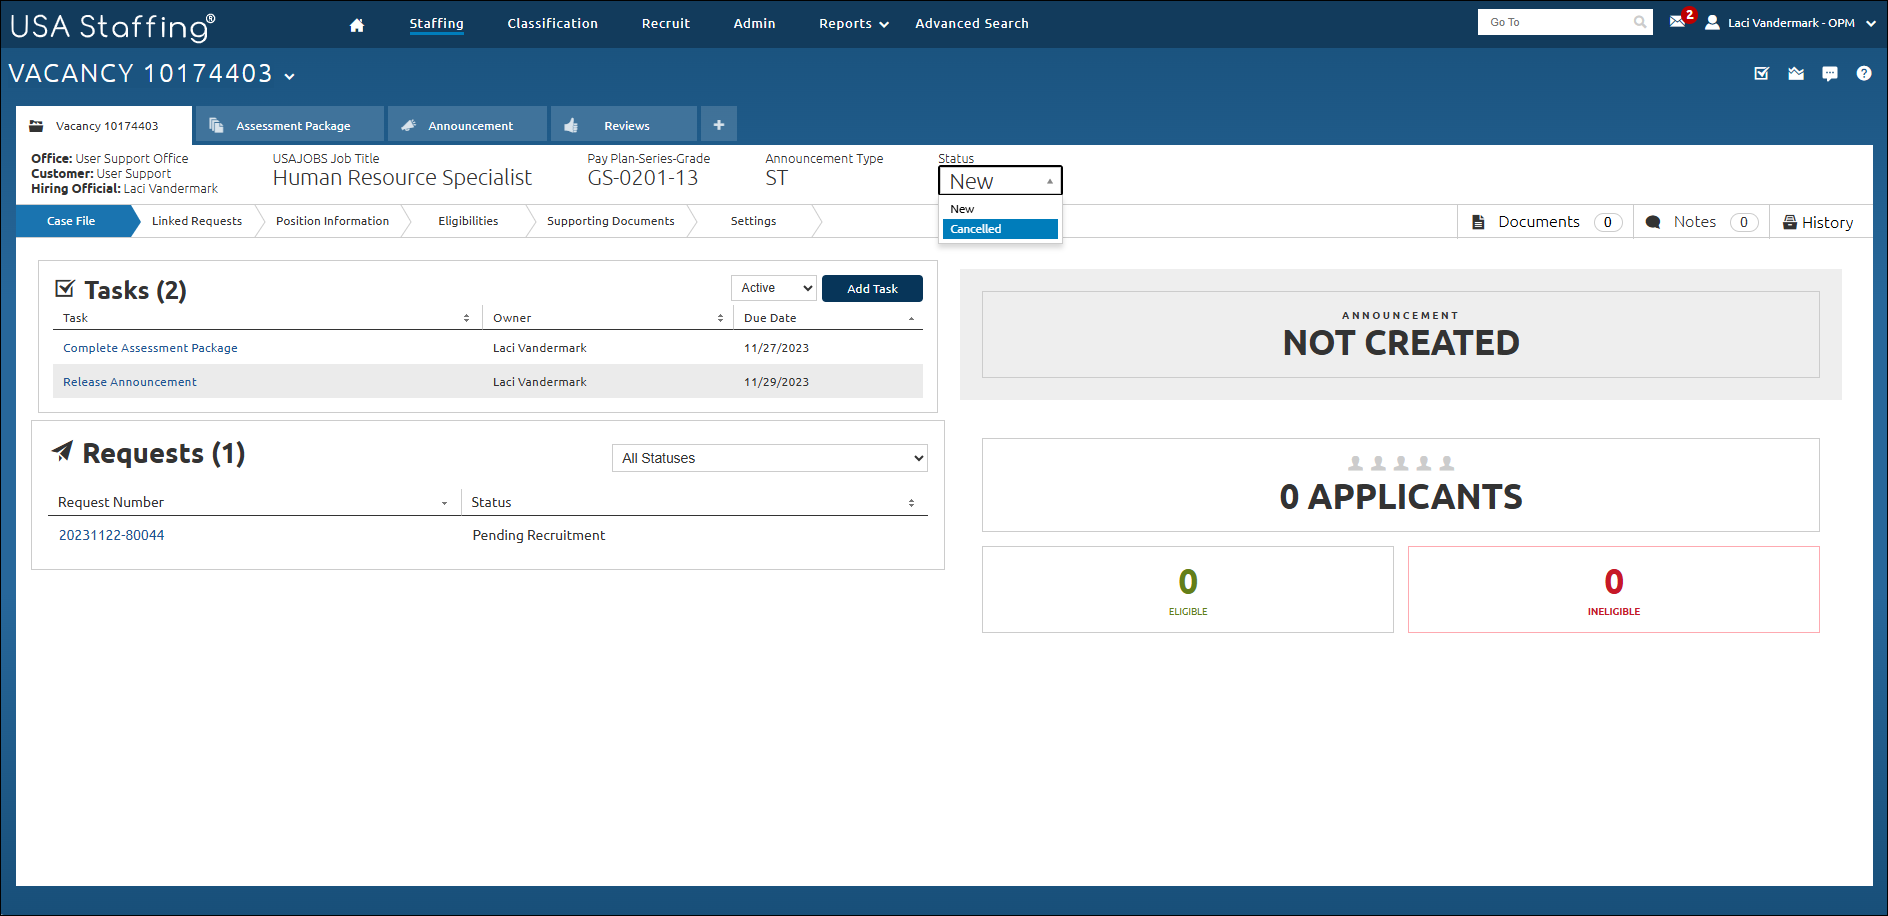
Task: Open the Recruit menu
Action: click(666, 24)
